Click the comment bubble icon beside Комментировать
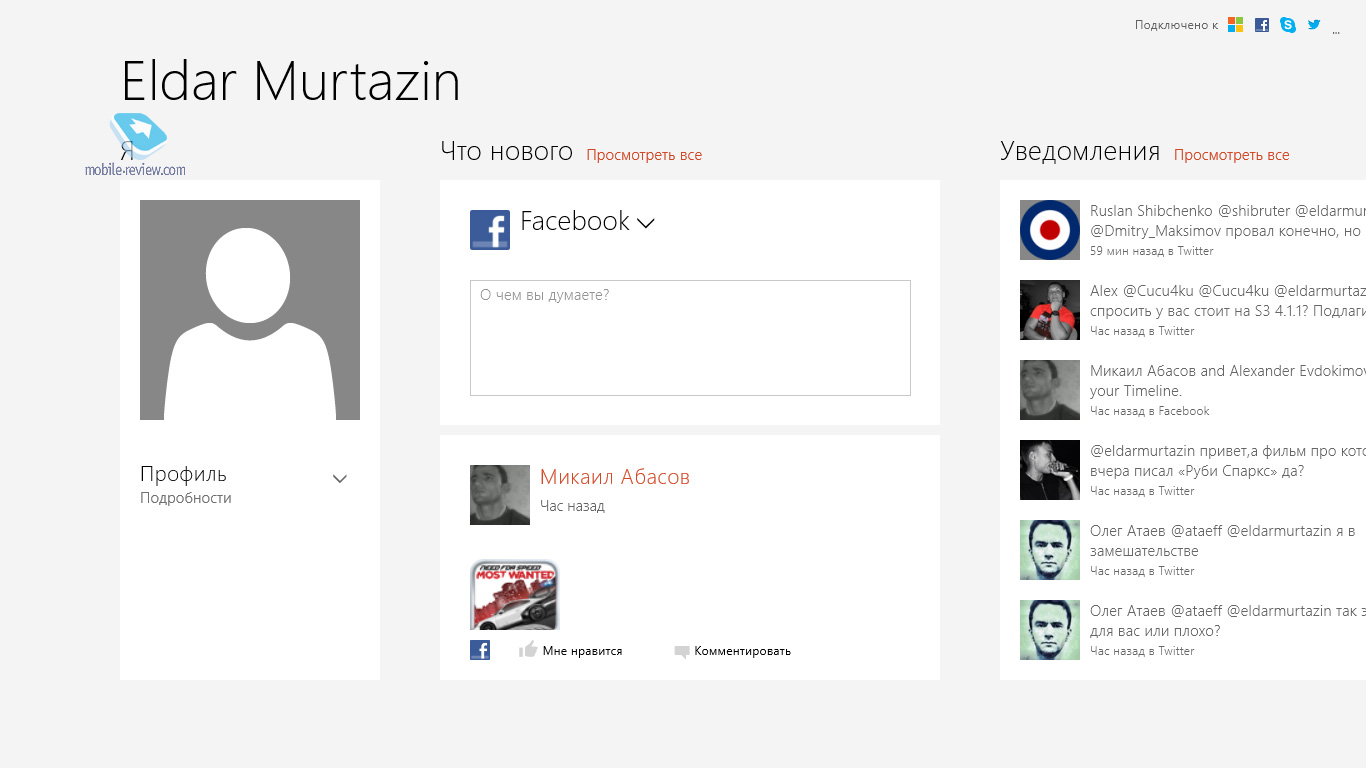 682,651
